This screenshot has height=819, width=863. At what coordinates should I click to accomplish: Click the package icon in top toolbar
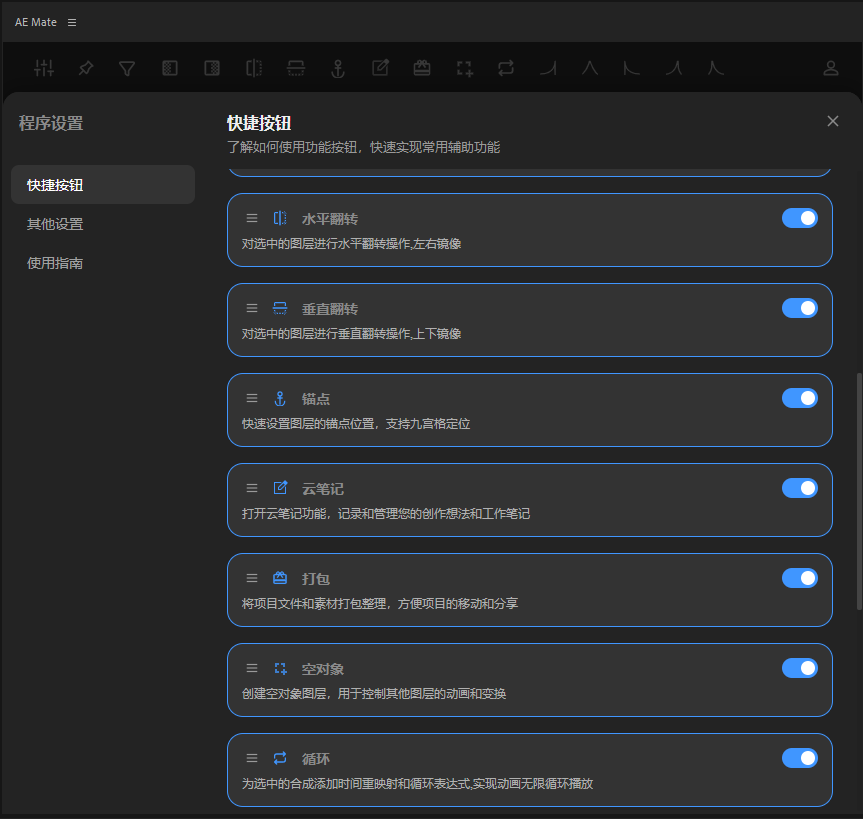(422, 68)
